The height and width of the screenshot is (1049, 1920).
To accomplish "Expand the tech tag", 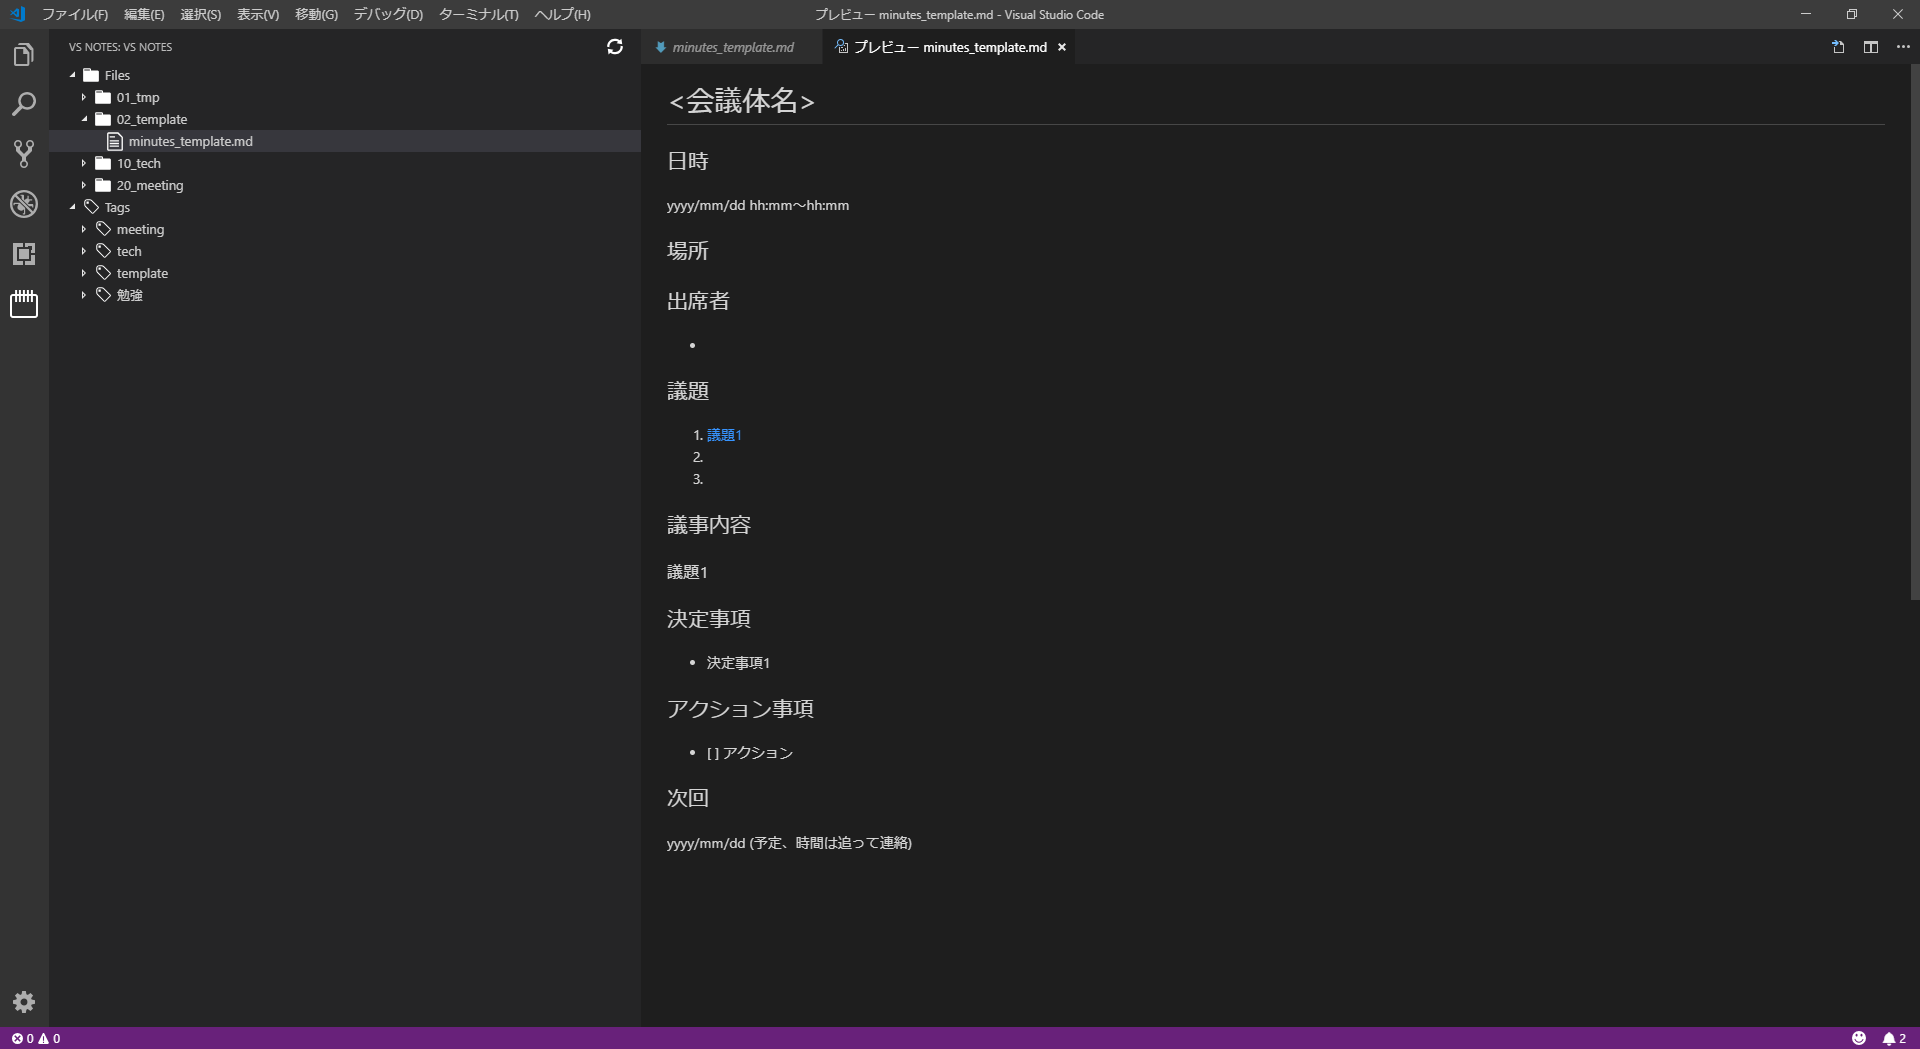I will tap(84, 251).
